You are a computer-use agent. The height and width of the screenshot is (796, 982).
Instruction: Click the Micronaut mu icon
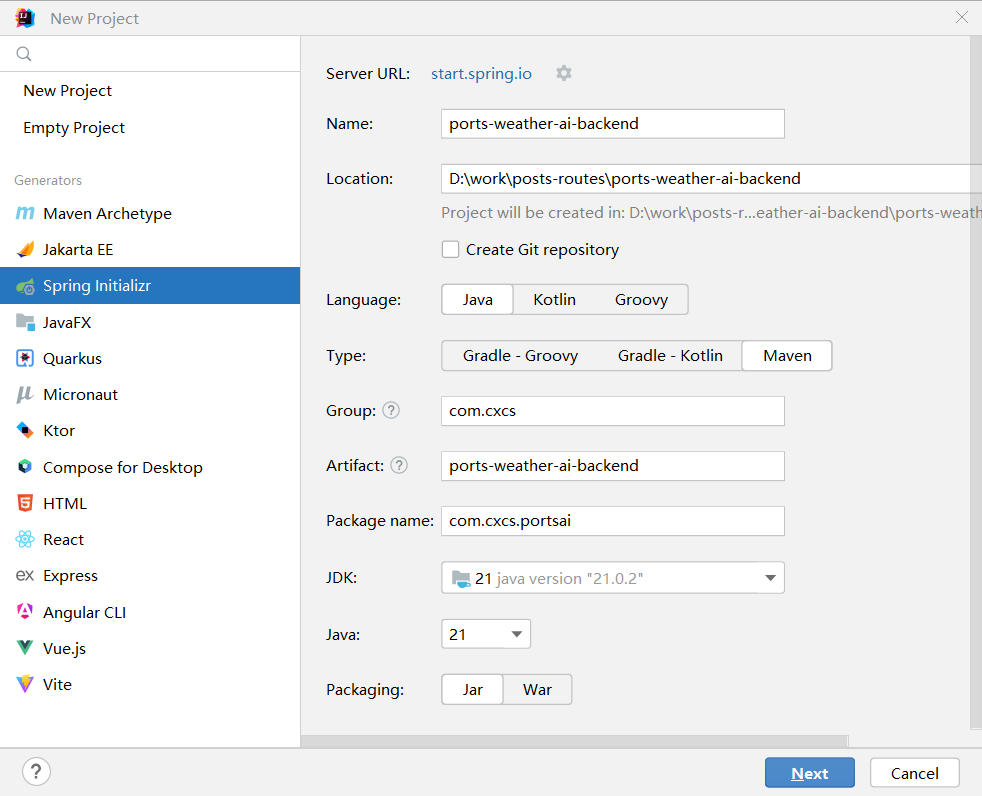25,395
